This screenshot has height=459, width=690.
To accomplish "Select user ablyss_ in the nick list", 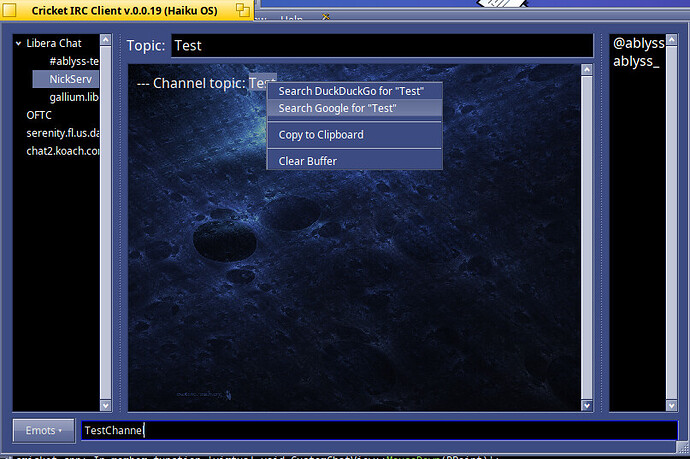I will click(x=636, y=61).
